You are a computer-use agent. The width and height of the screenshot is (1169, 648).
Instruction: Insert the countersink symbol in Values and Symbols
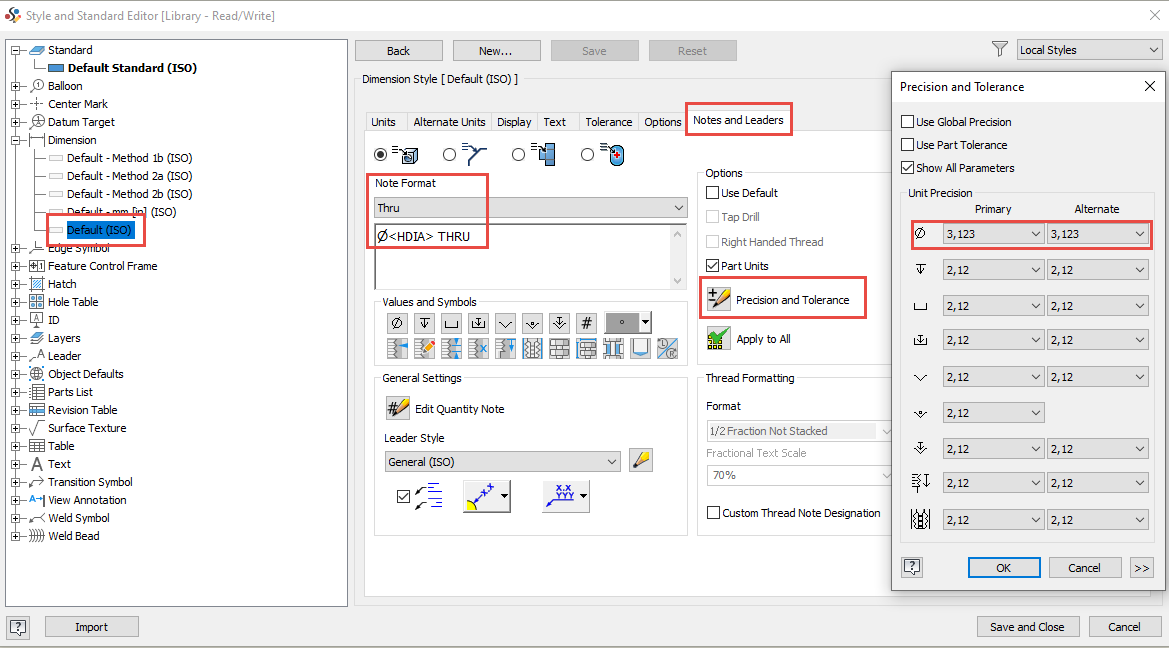point(505,323)
